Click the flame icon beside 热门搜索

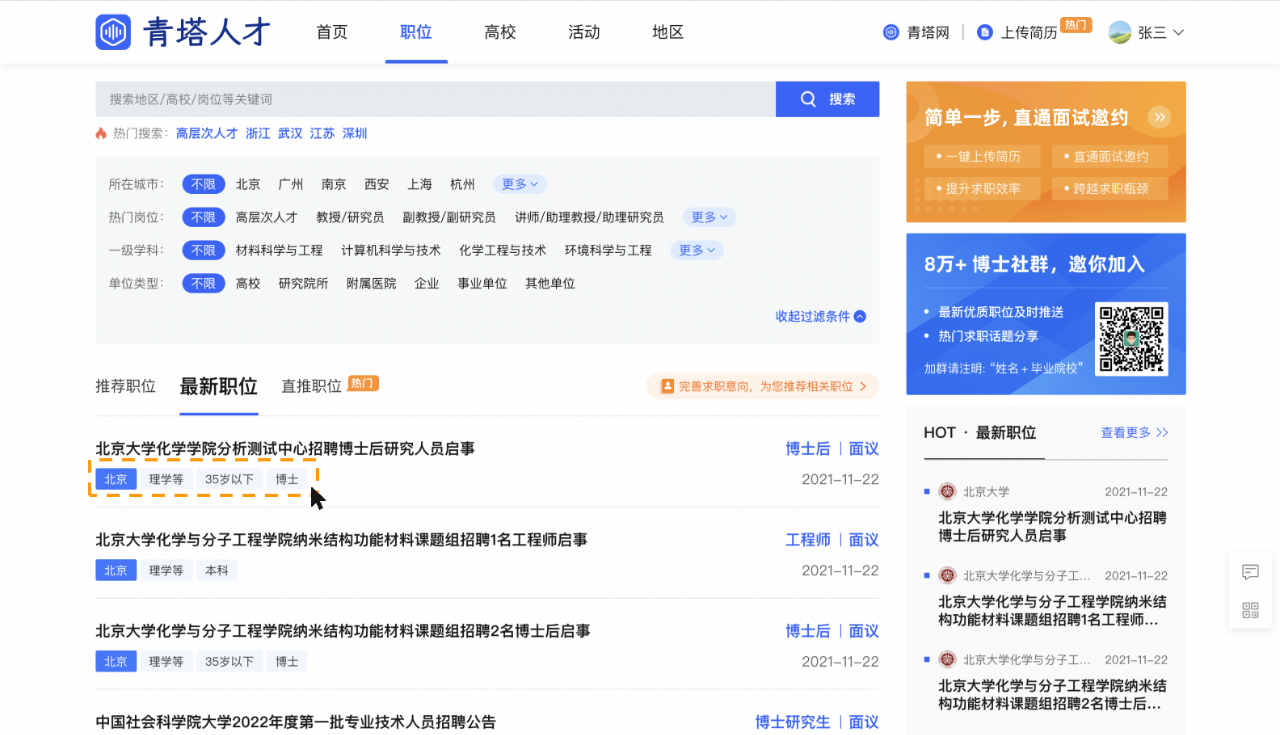[x=101, y=133]
